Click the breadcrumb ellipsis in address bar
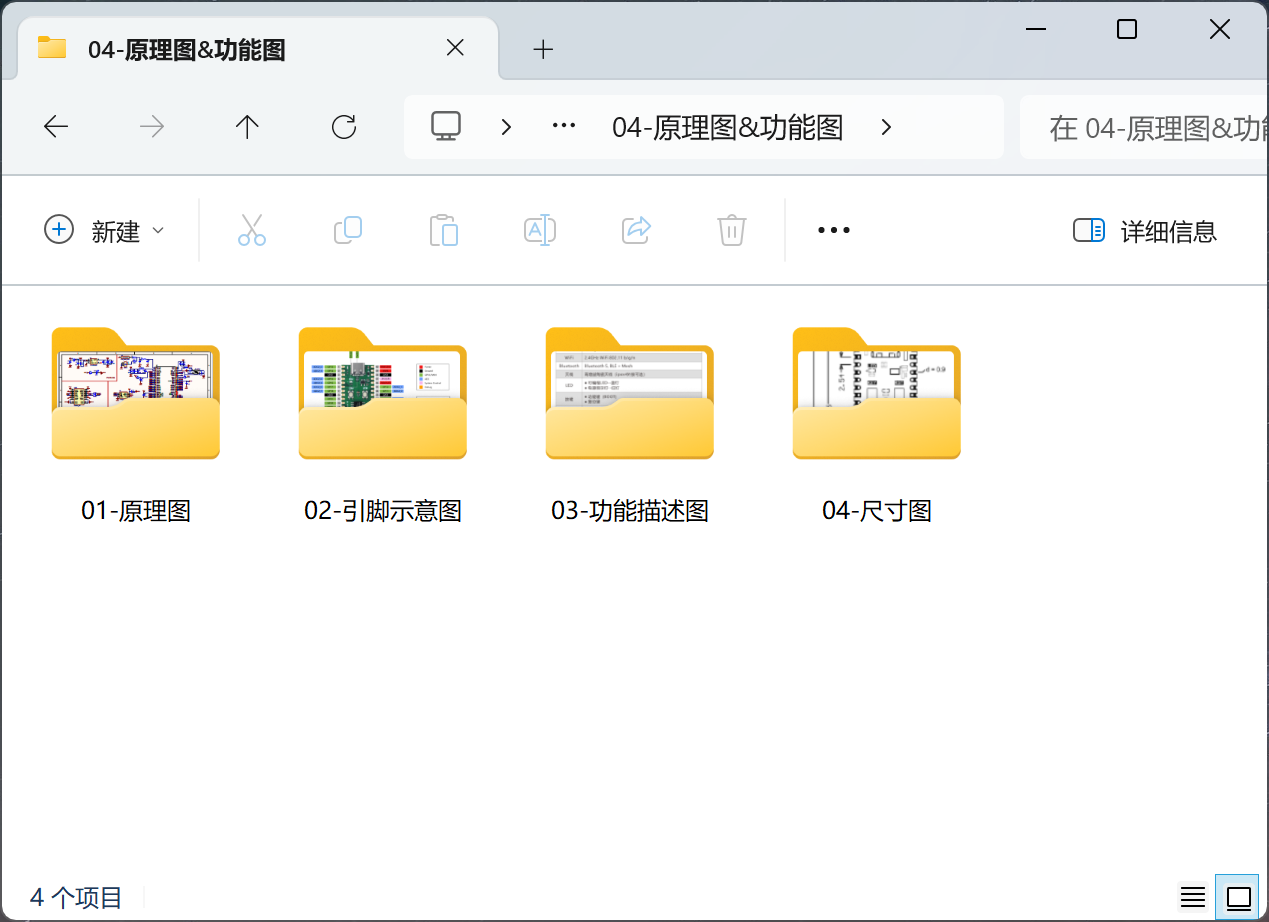 tap(563, 126)
